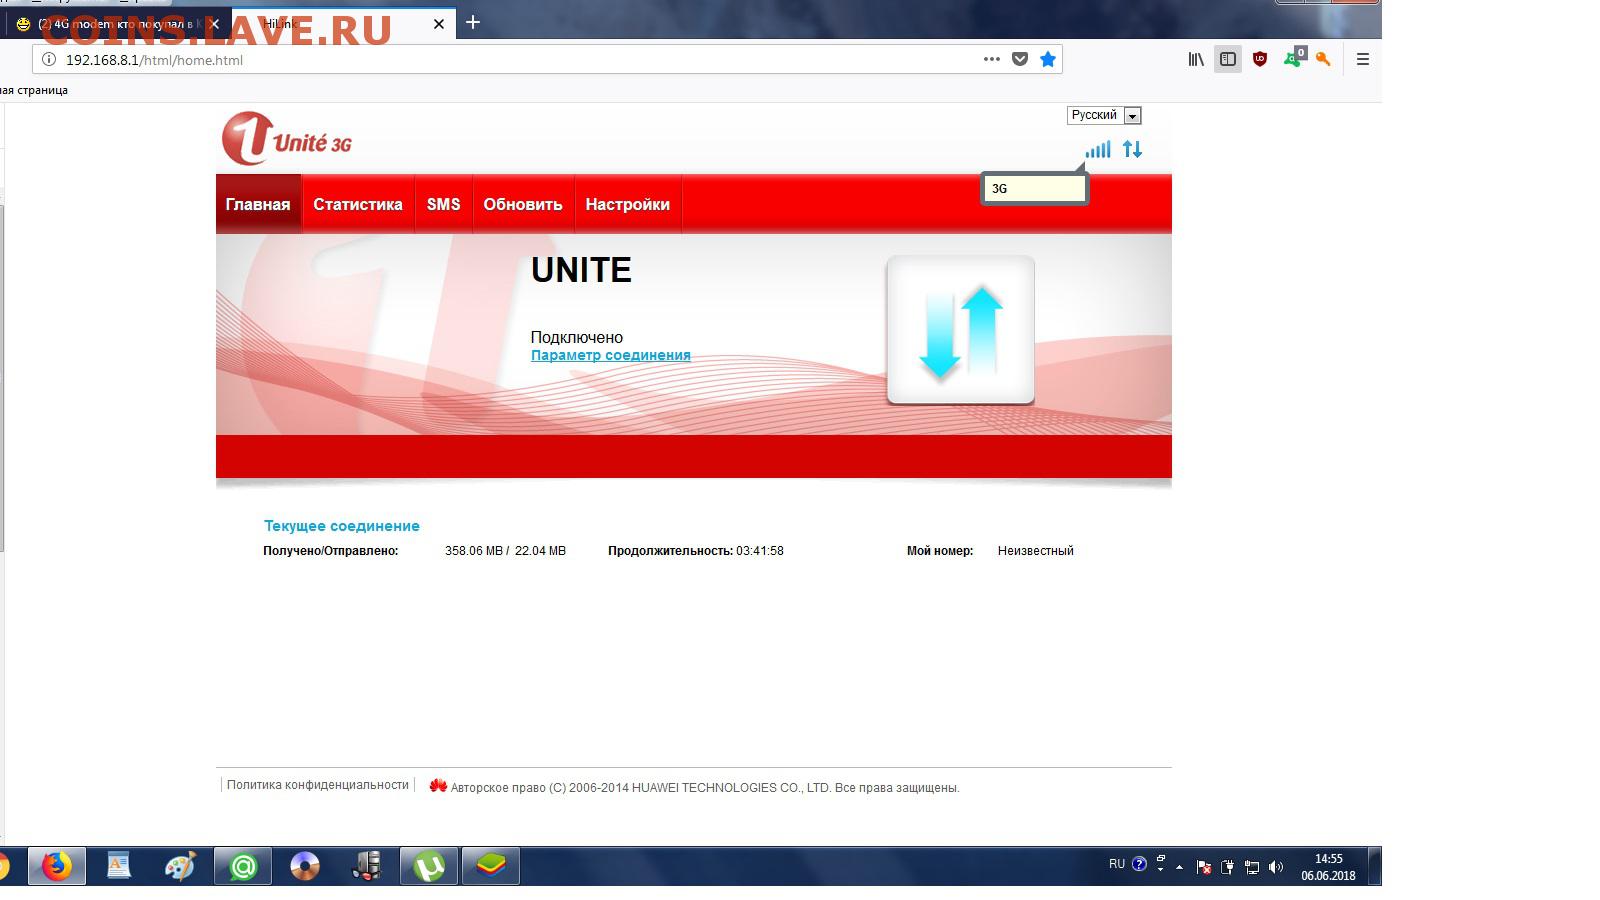Viewport: 1600px width, 900px height.
Task: Click the site information icon in address bar
Action: pyautogui.click(x=48, y=59)
